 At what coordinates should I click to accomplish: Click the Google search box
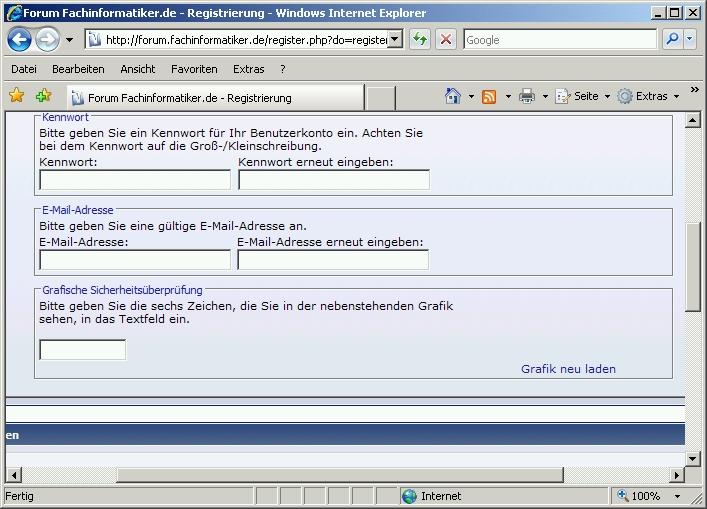(560, 40)
